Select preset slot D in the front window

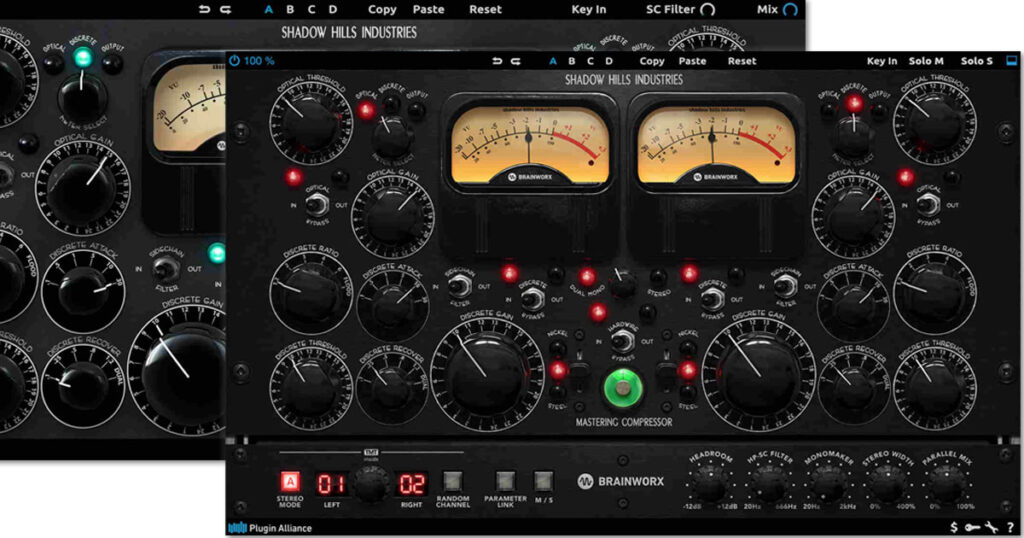point(609,61)
